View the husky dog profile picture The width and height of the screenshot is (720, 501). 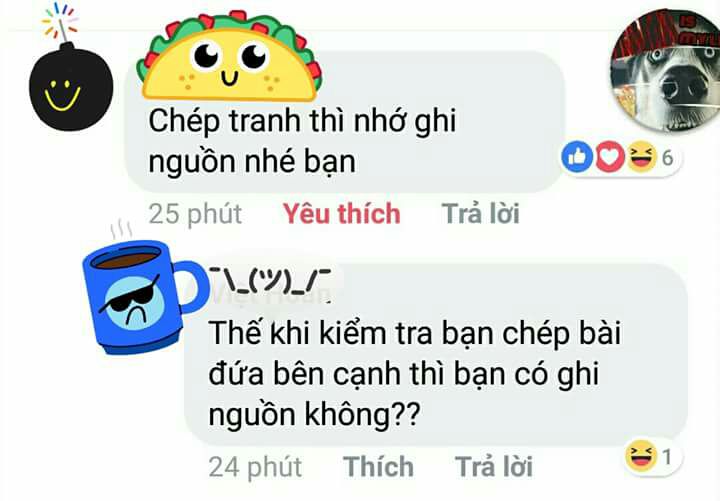tap(665, 70)
